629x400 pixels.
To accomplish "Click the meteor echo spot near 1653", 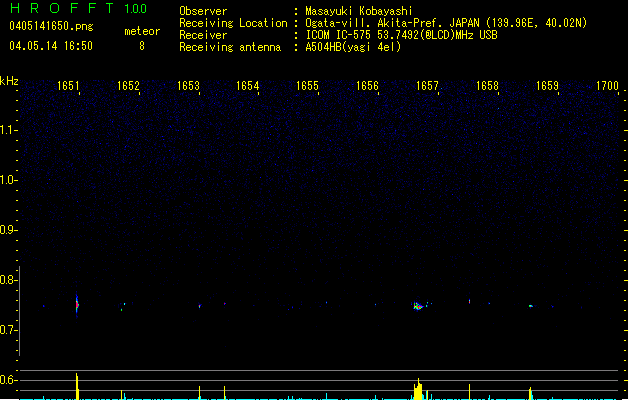I will pyautogui.click(x=199, y=306).
